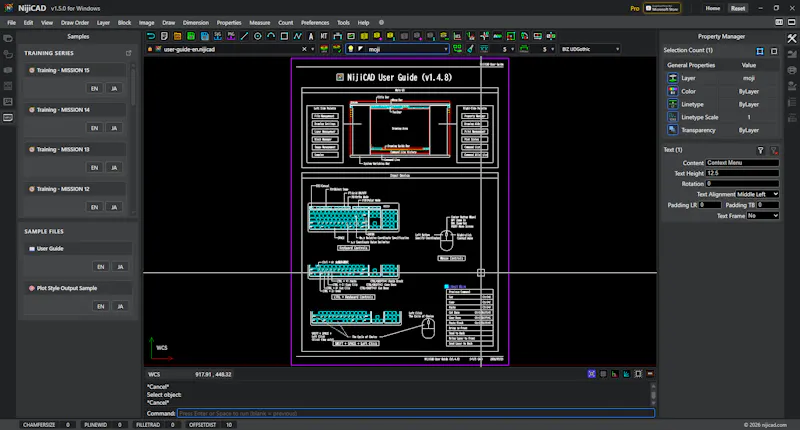Viewport: 800px width, 430px height.
Task: Open the Preferences menu
Action: click(x=315, y=22)
